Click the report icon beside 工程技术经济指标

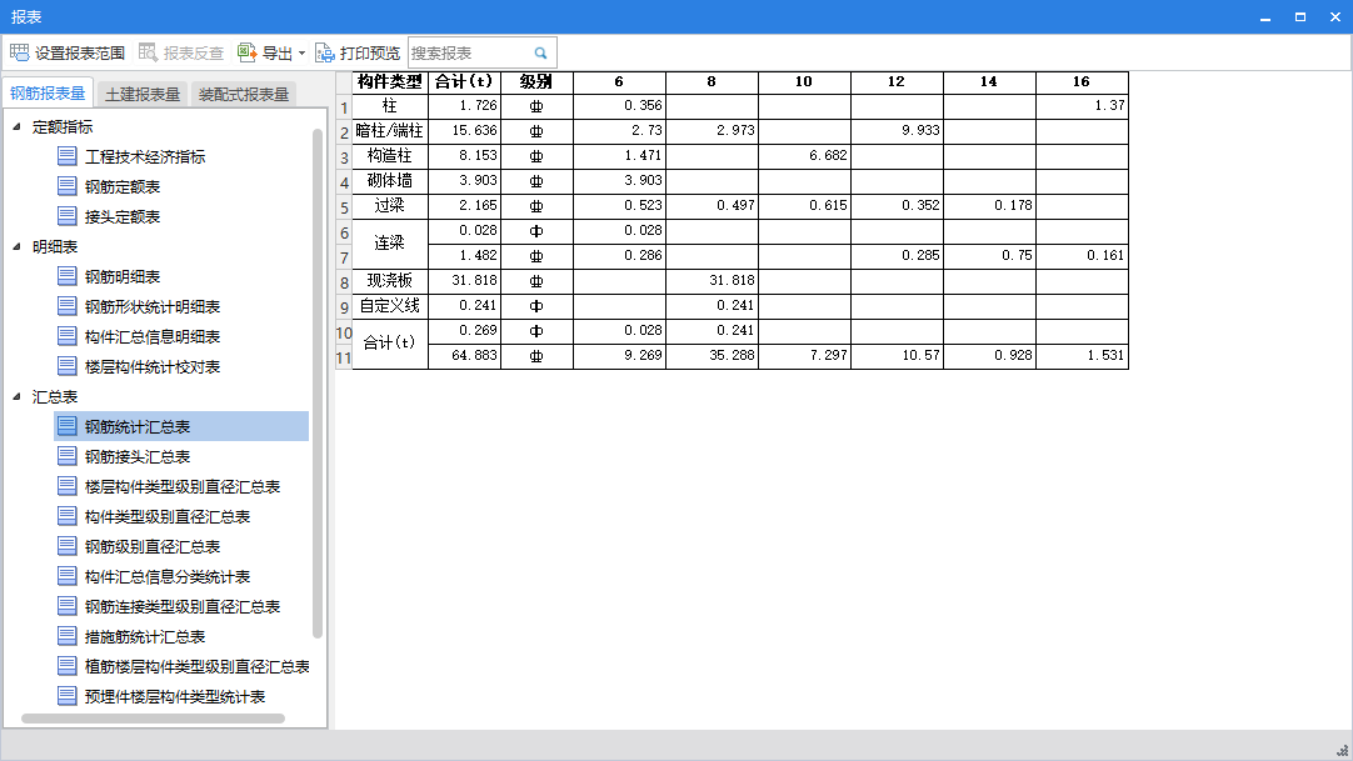point(67,156)
